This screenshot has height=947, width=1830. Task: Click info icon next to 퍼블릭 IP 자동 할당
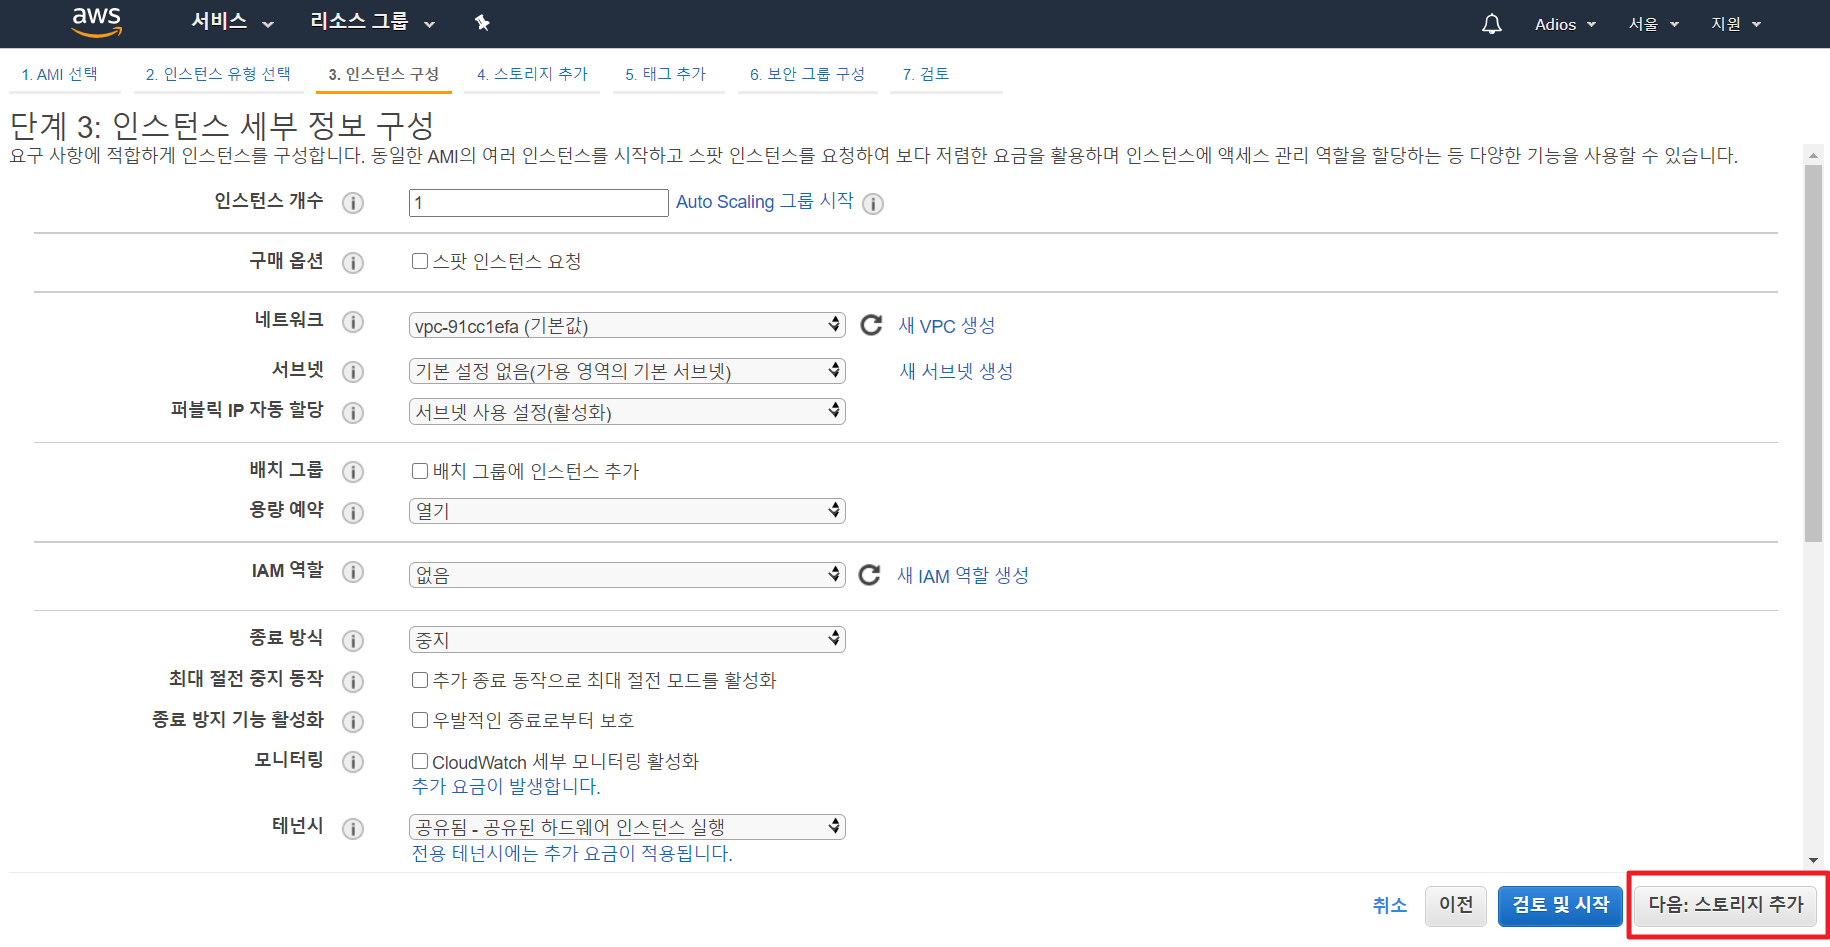coord(353,413)
